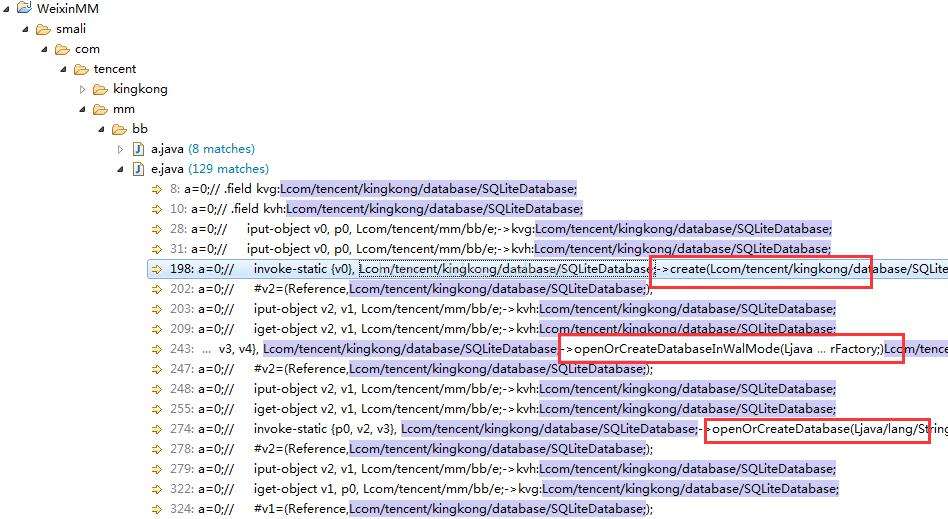Click the kingkong folder icon
The width and height of the screenshot is (948, 519).
tap(100, 90)
